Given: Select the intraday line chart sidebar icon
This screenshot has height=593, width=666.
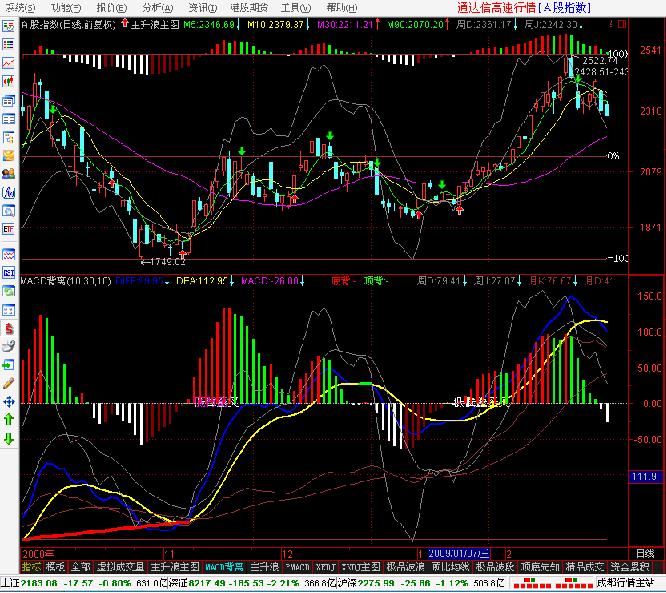Looking at the screenshot, I should click(x=8, y=63).
